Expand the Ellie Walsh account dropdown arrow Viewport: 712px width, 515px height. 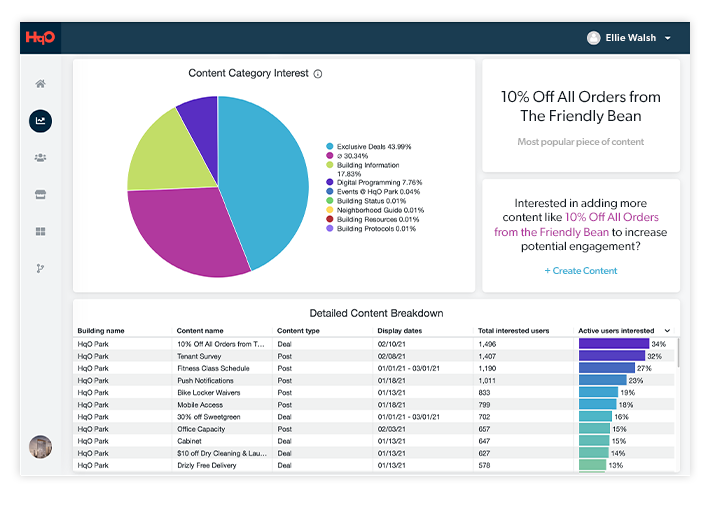point(668,38)
